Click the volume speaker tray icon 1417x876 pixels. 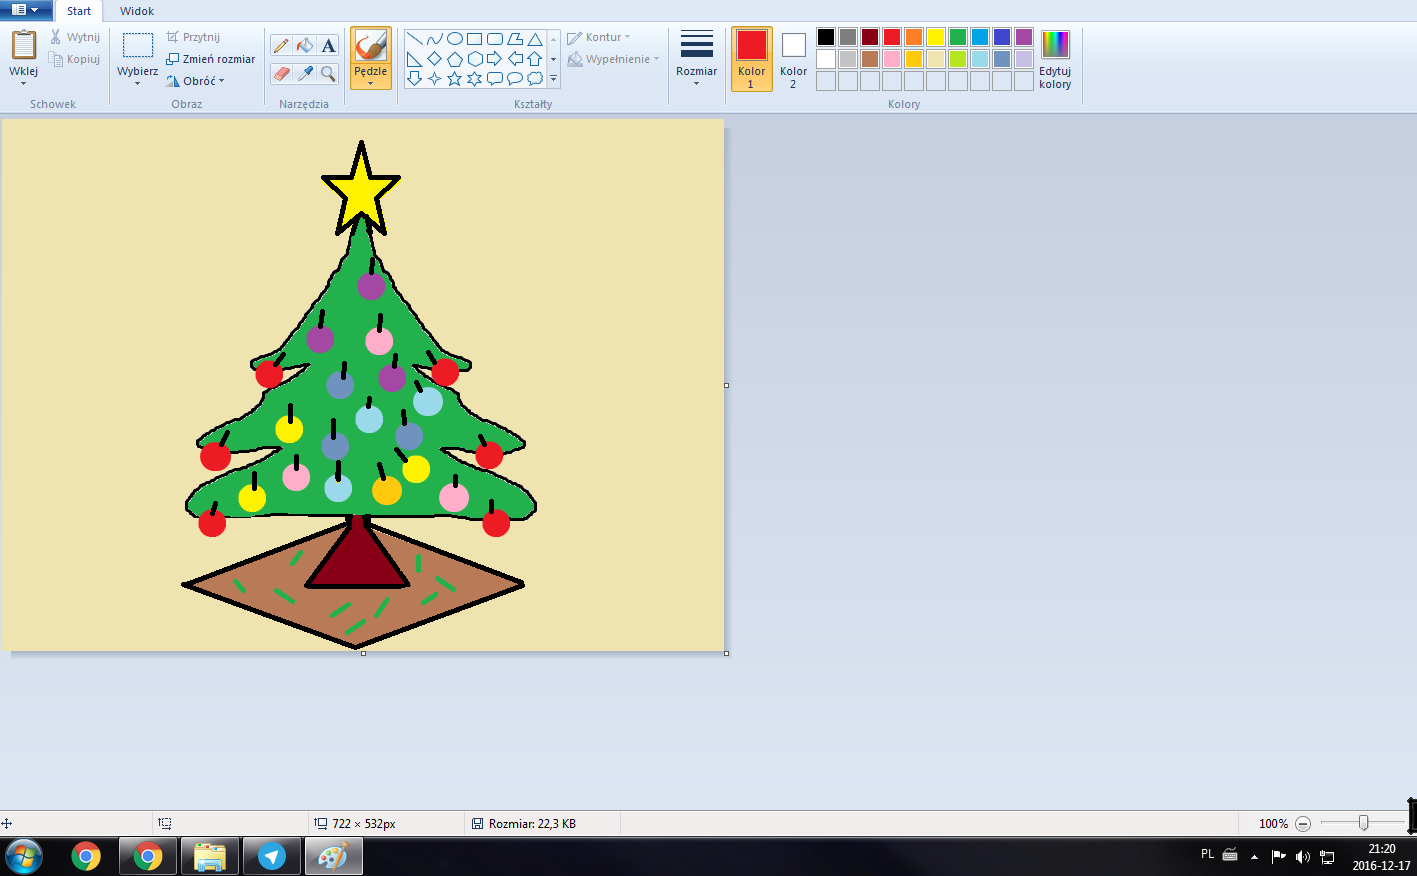[x=1302, y=856]
